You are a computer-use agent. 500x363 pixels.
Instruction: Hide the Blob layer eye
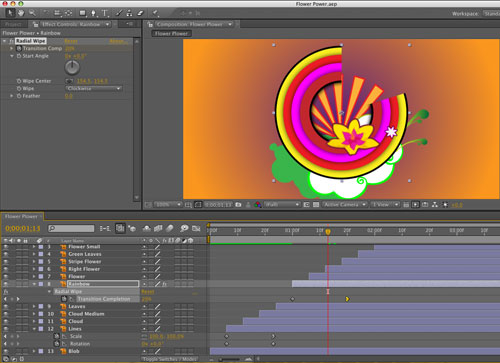pyautogui.click(x=6, y=351)
